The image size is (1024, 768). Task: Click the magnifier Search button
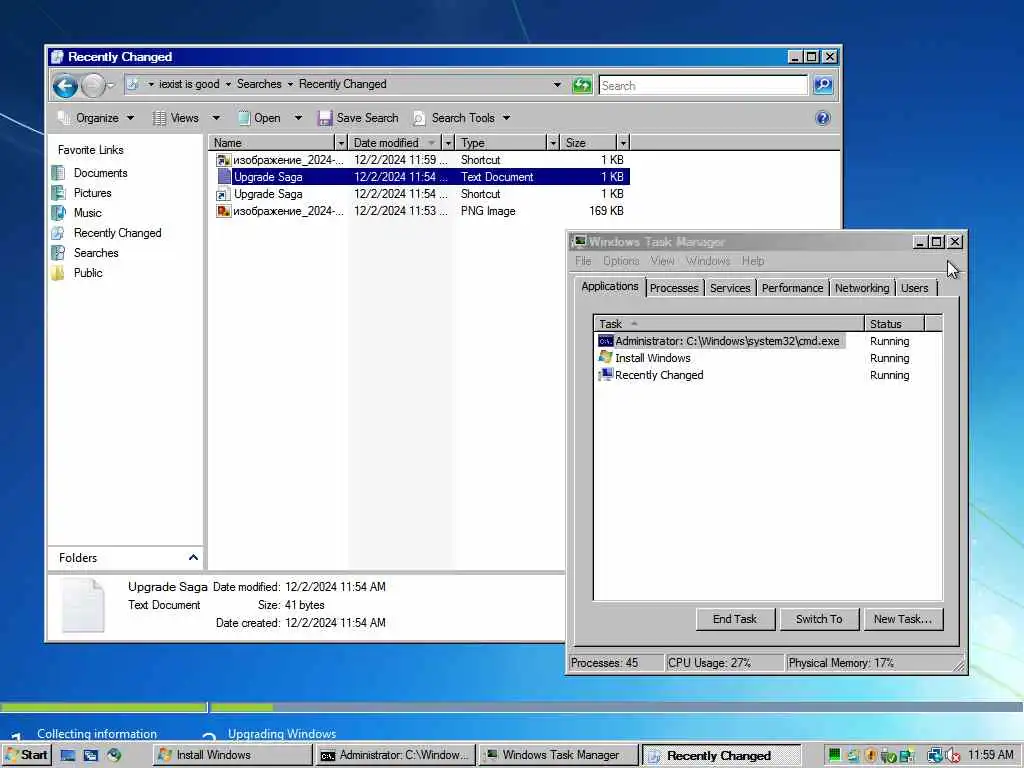pyautogui.click(x=823, y=85)
